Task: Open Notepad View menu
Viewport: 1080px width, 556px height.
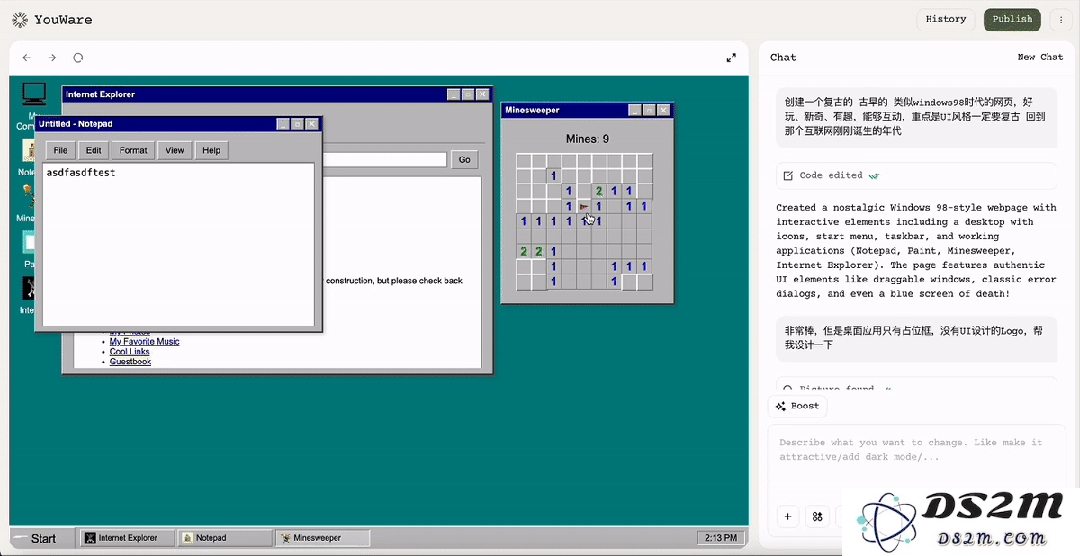Action: [x=175, y=150]
